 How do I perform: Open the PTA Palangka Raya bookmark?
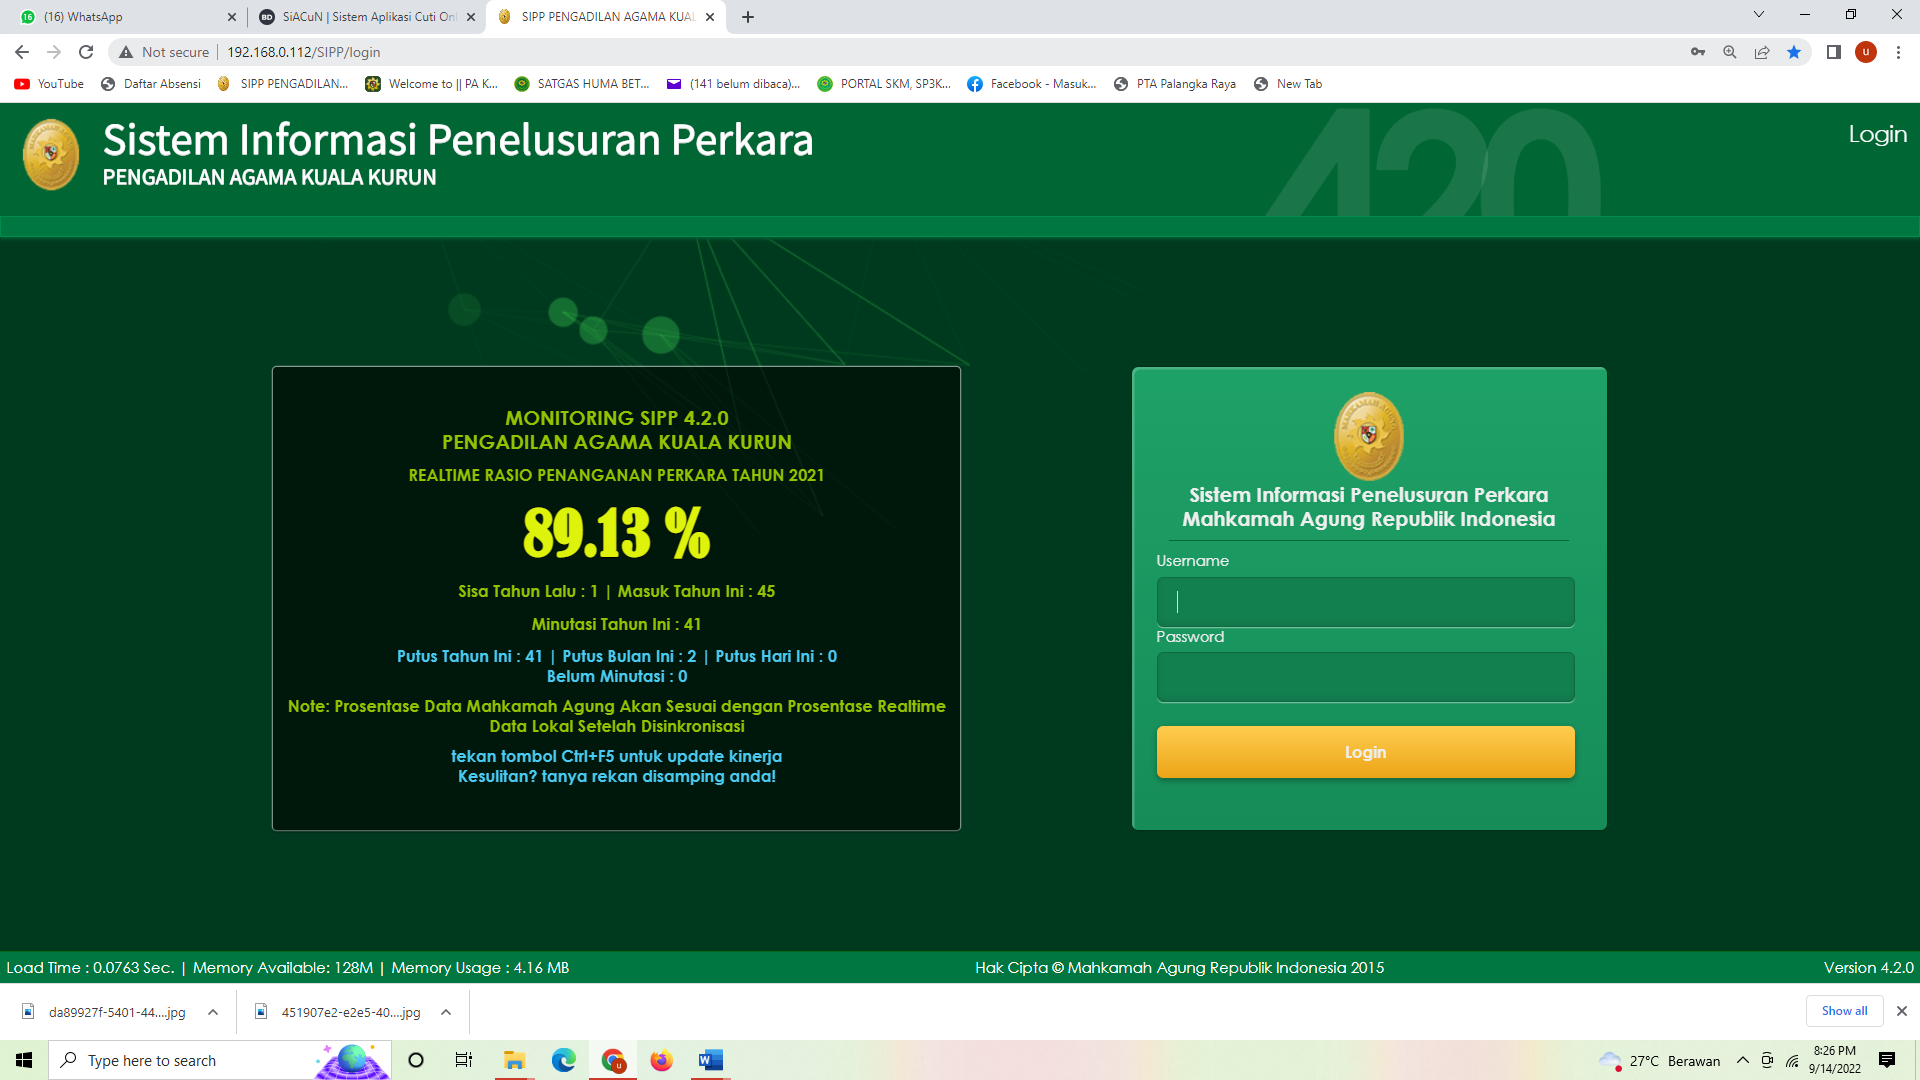pos(1175,84)
